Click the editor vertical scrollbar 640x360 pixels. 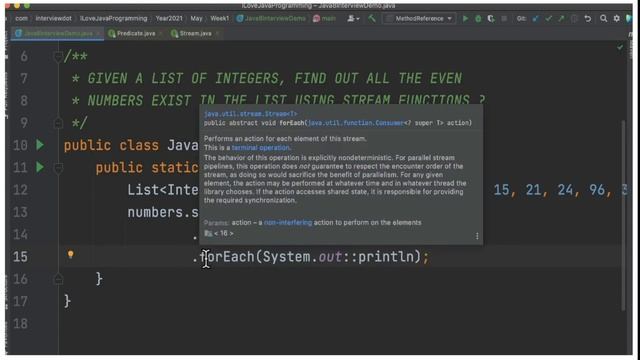tap(623, 215)
